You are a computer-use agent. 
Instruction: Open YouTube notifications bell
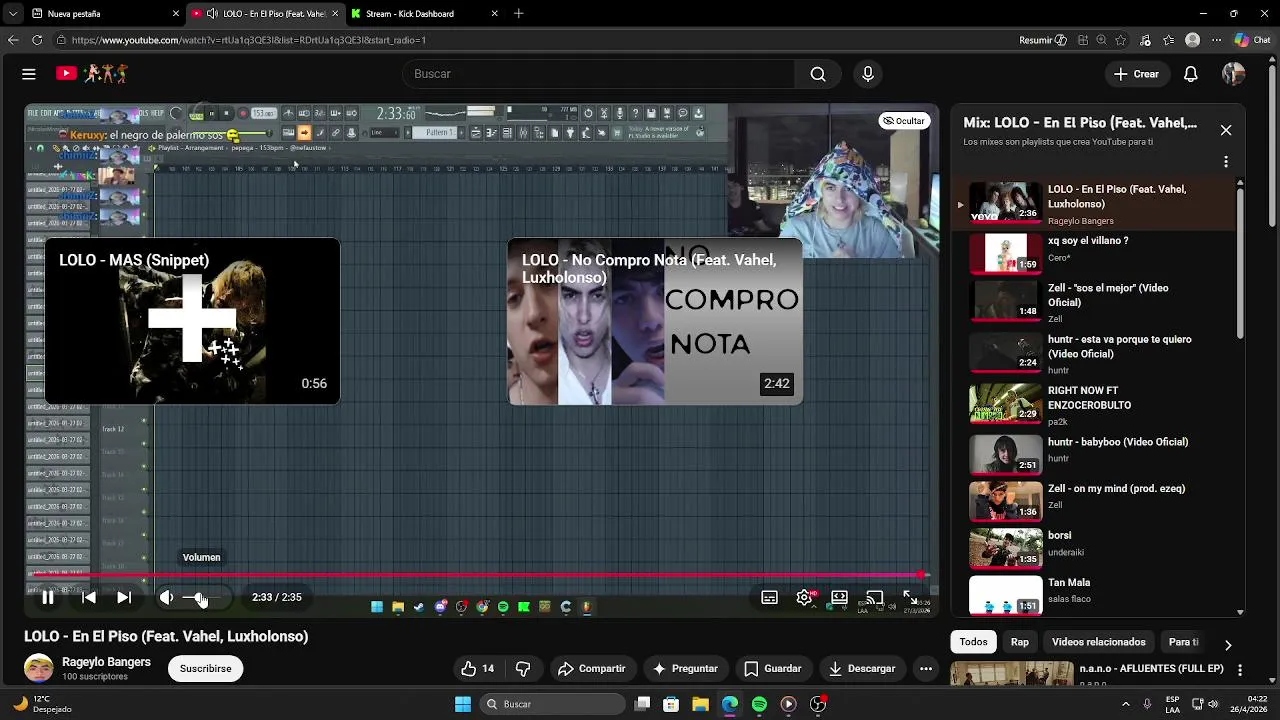[1191, 74]
